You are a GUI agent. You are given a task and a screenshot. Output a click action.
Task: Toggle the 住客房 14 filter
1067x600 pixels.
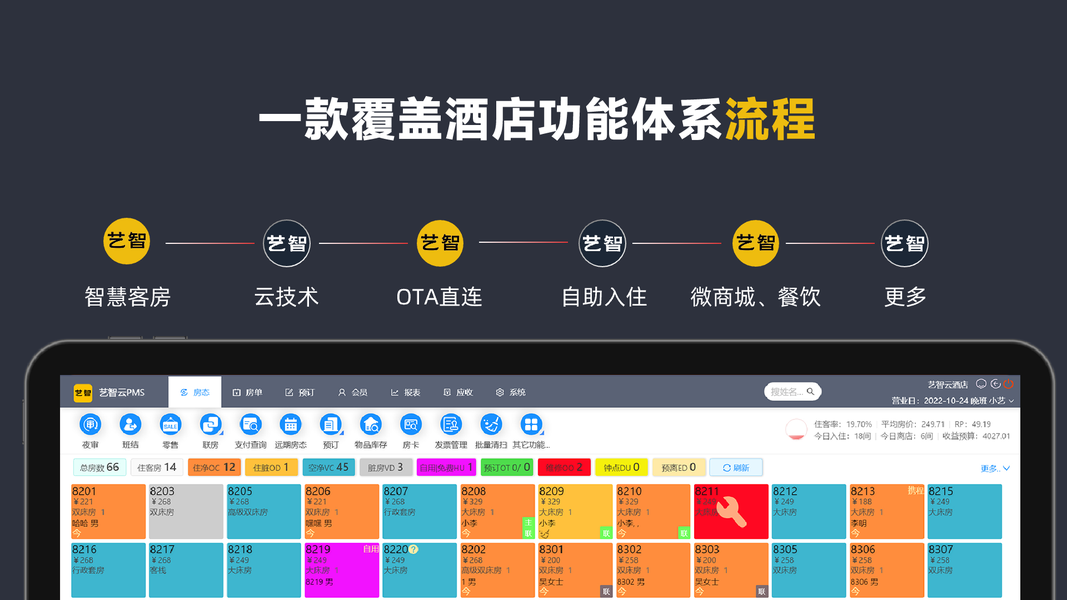[157, 467]
